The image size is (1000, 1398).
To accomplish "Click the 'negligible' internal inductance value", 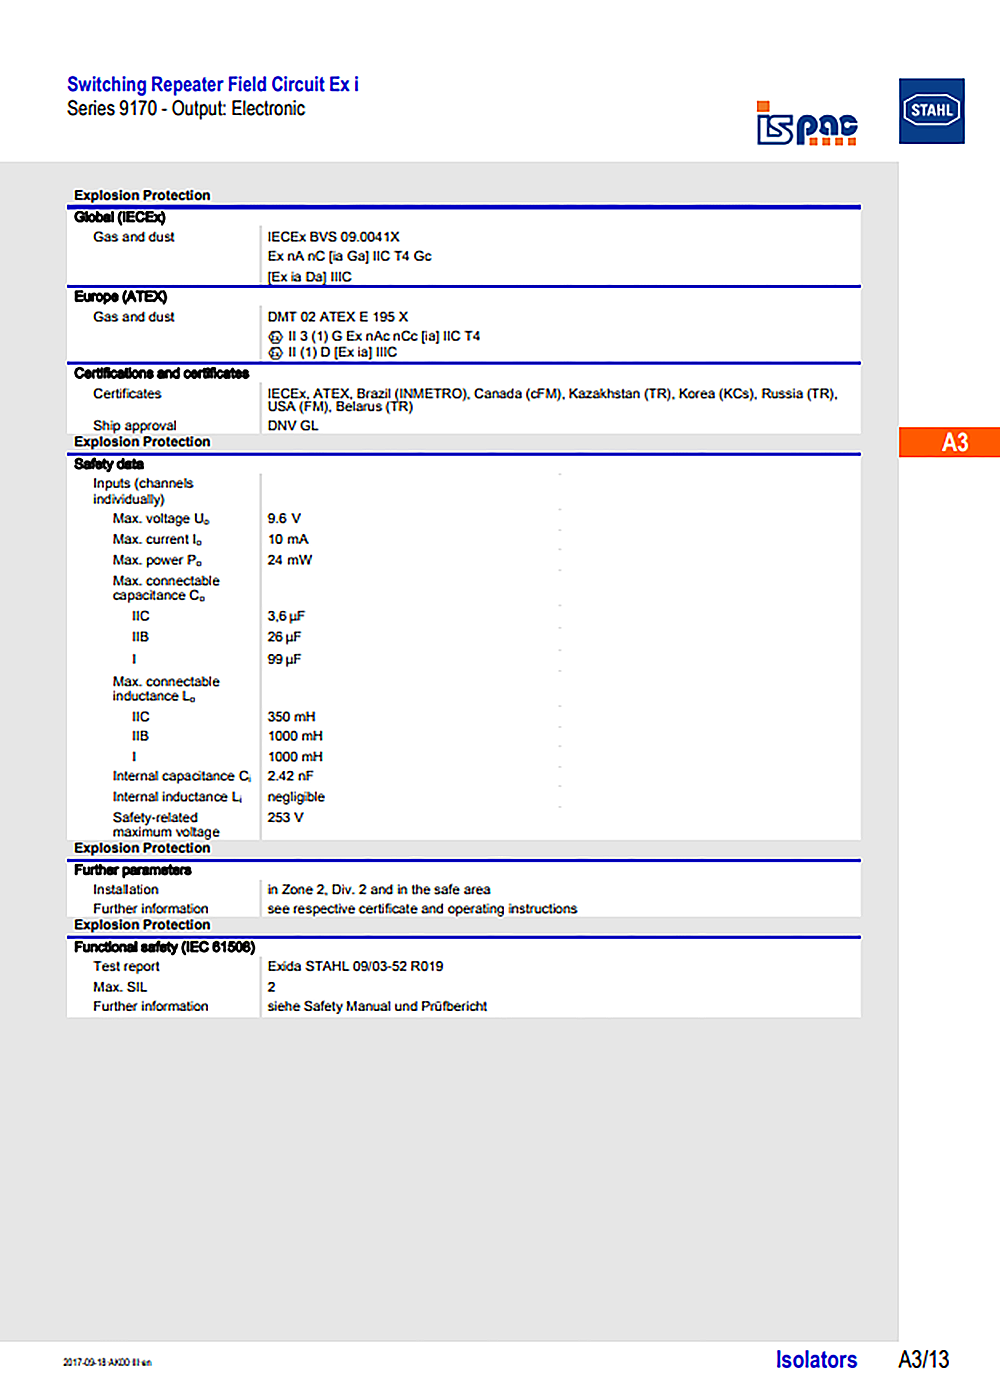I will click(296, 797).
